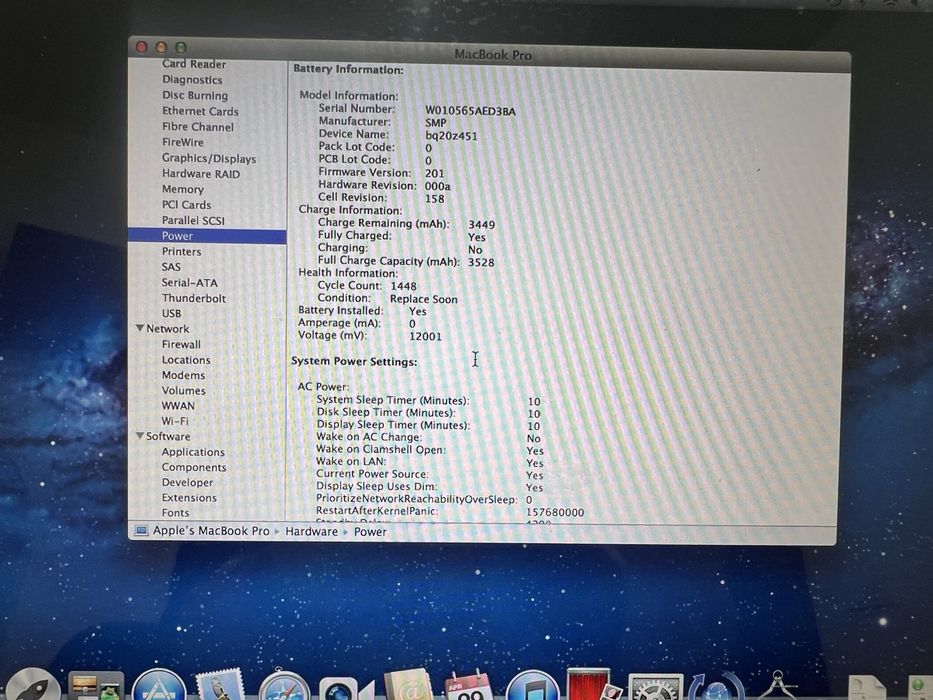This screenshot has width=933, height=700.
Task: Click the Replace Soon condition text
Action: 424,299
